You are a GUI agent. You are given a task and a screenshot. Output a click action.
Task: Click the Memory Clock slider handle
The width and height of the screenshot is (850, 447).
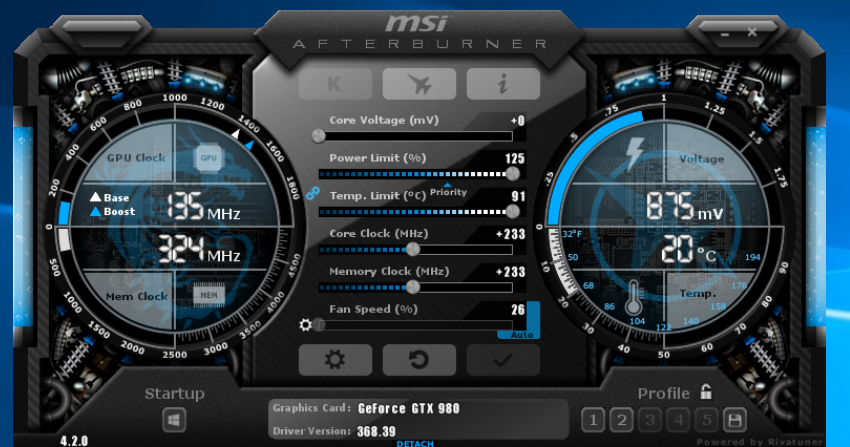[x=413, y=287]
